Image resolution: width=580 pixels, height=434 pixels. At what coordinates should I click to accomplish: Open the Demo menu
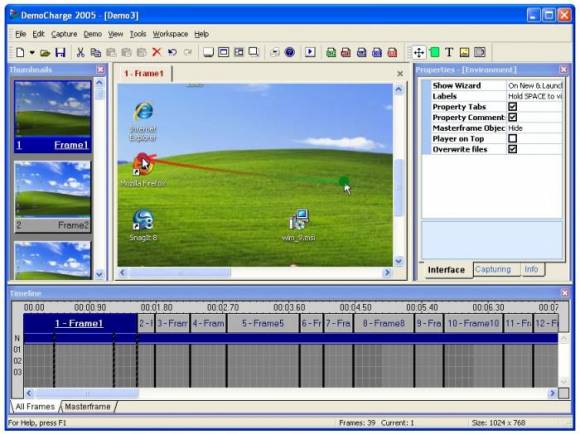[92, 34]
